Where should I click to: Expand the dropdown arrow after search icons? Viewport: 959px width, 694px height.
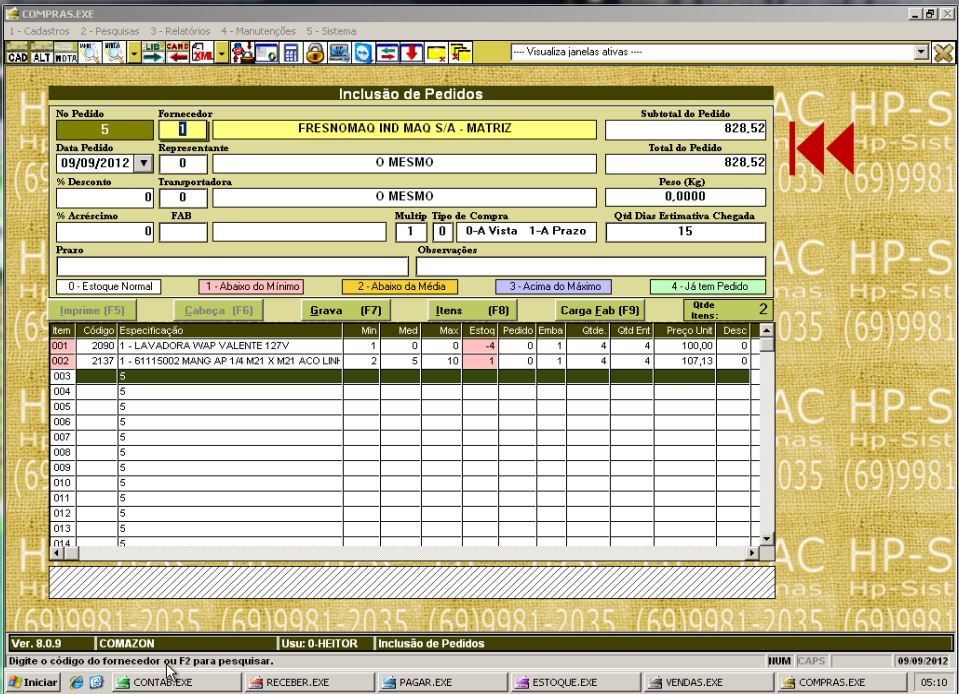134,53
